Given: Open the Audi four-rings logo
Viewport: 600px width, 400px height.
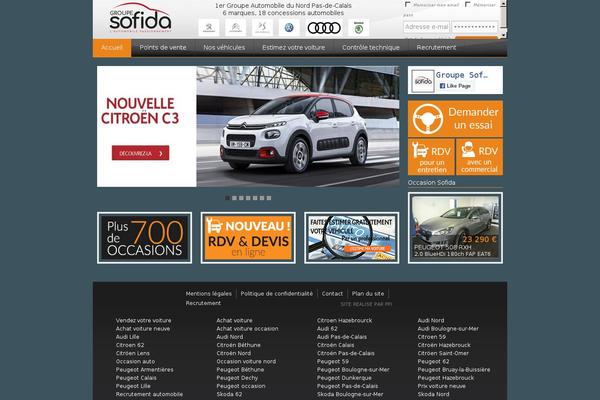Looking at the screenshot, I should pyautogui.click(x=324, y=28).
